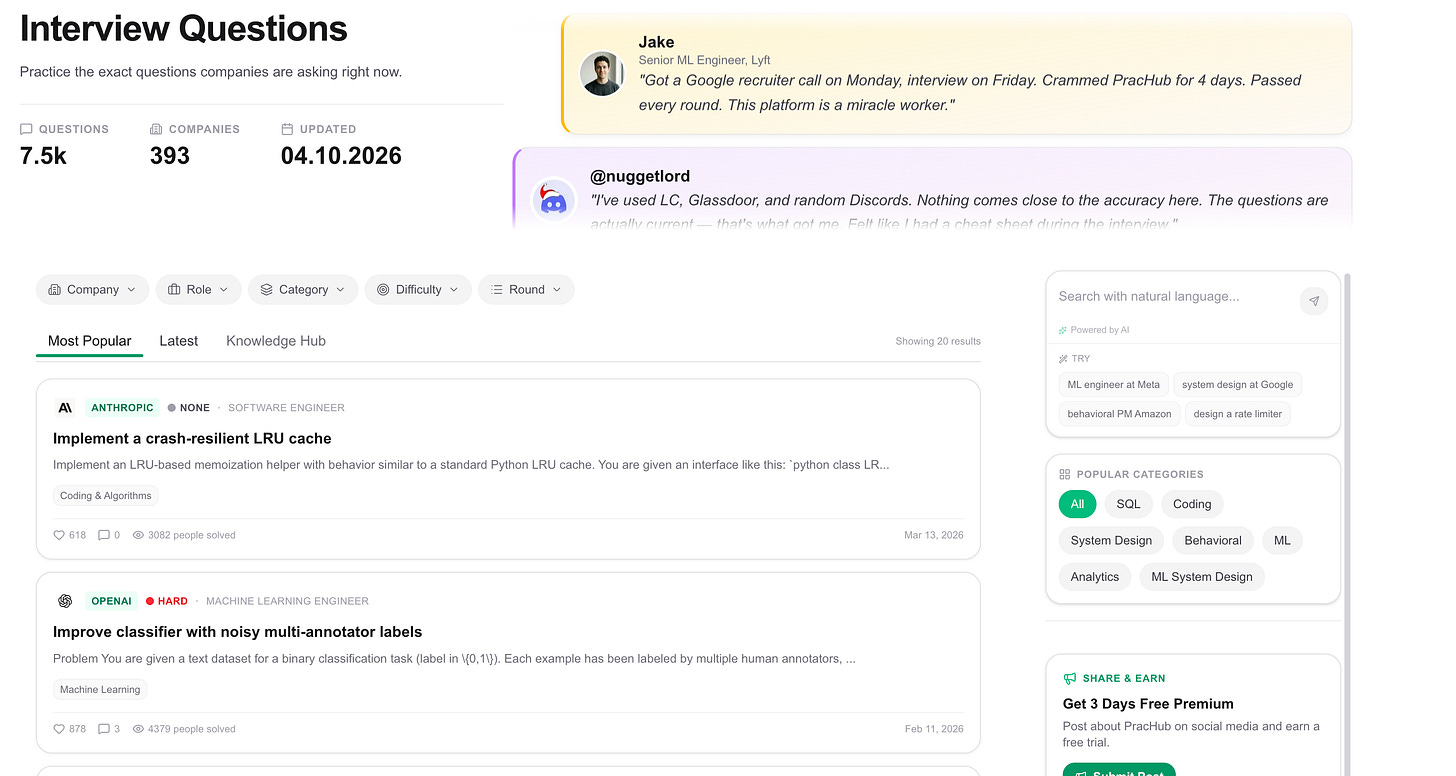Like the noisy labels question heart icon
Image resolution: width=1456 pixels, height=776 pixels.
coord(59,729)
